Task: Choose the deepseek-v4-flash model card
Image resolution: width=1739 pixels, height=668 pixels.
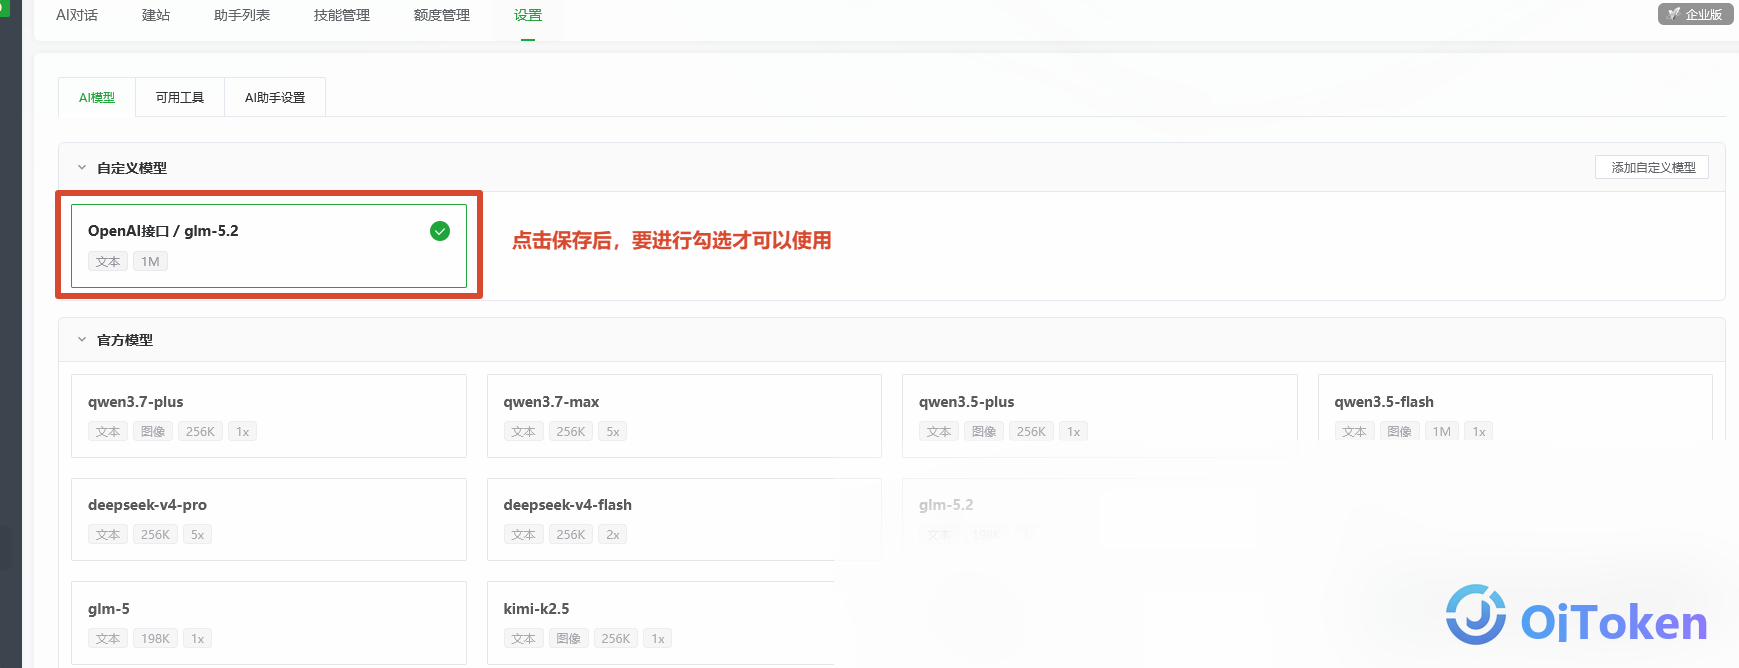Action: point(684,519)
